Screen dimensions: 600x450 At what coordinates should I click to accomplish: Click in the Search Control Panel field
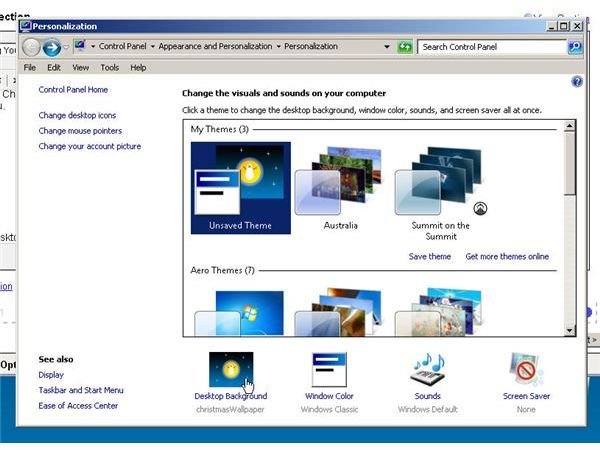[x=491, y=47]
